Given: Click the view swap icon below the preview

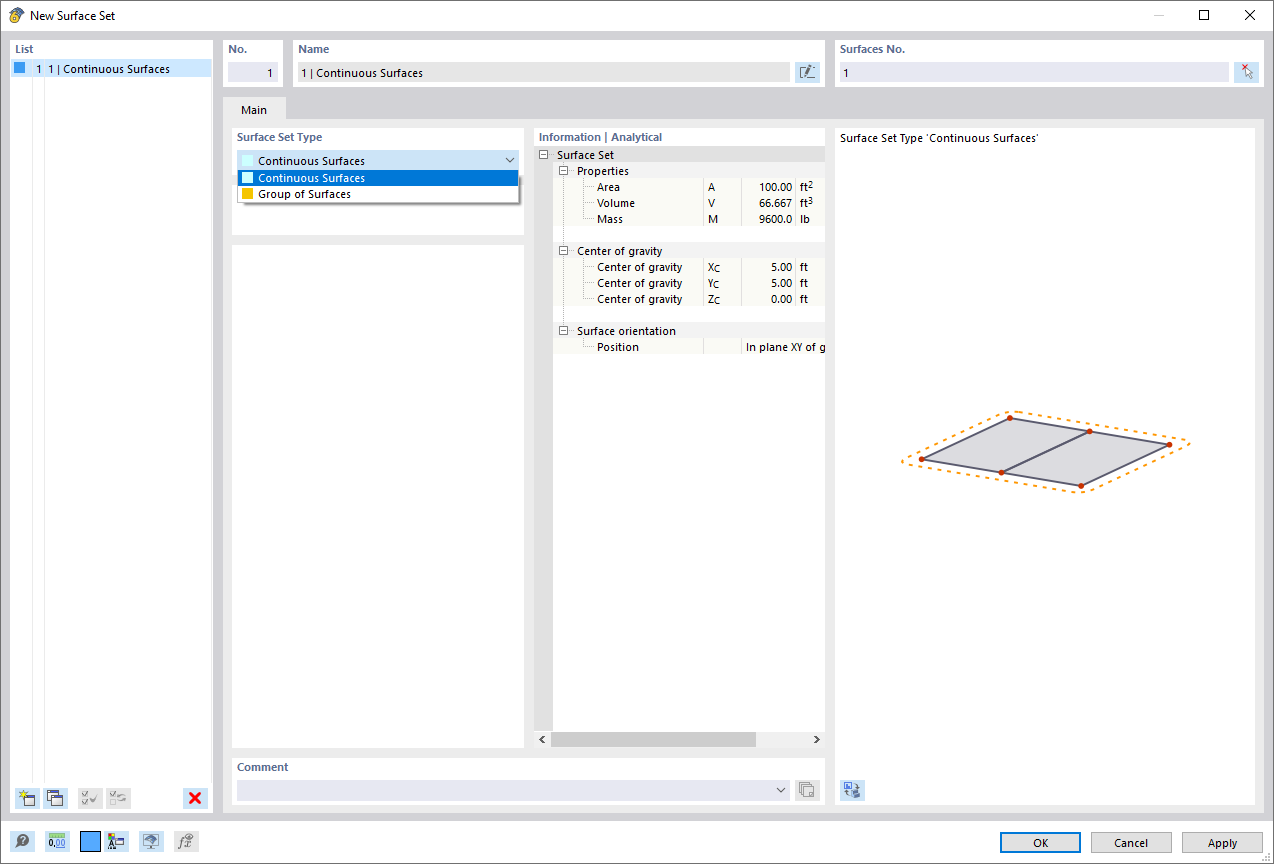Looking at the screenshot, I should [852, 790].
